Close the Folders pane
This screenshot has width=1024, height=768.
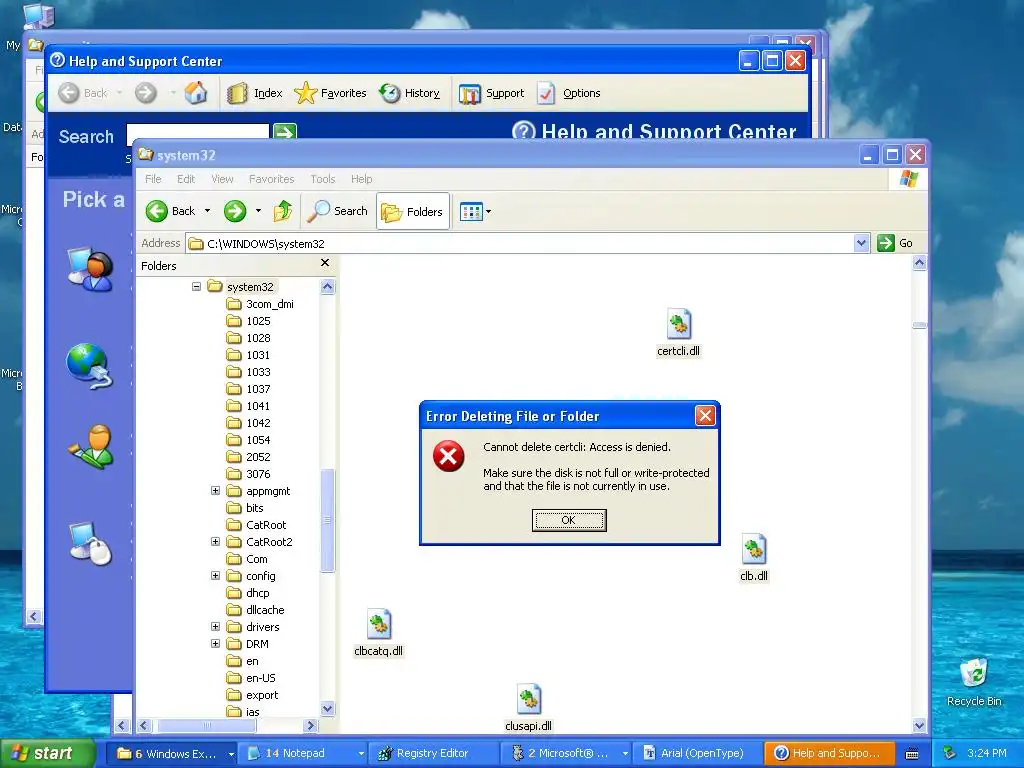(325, 263)
